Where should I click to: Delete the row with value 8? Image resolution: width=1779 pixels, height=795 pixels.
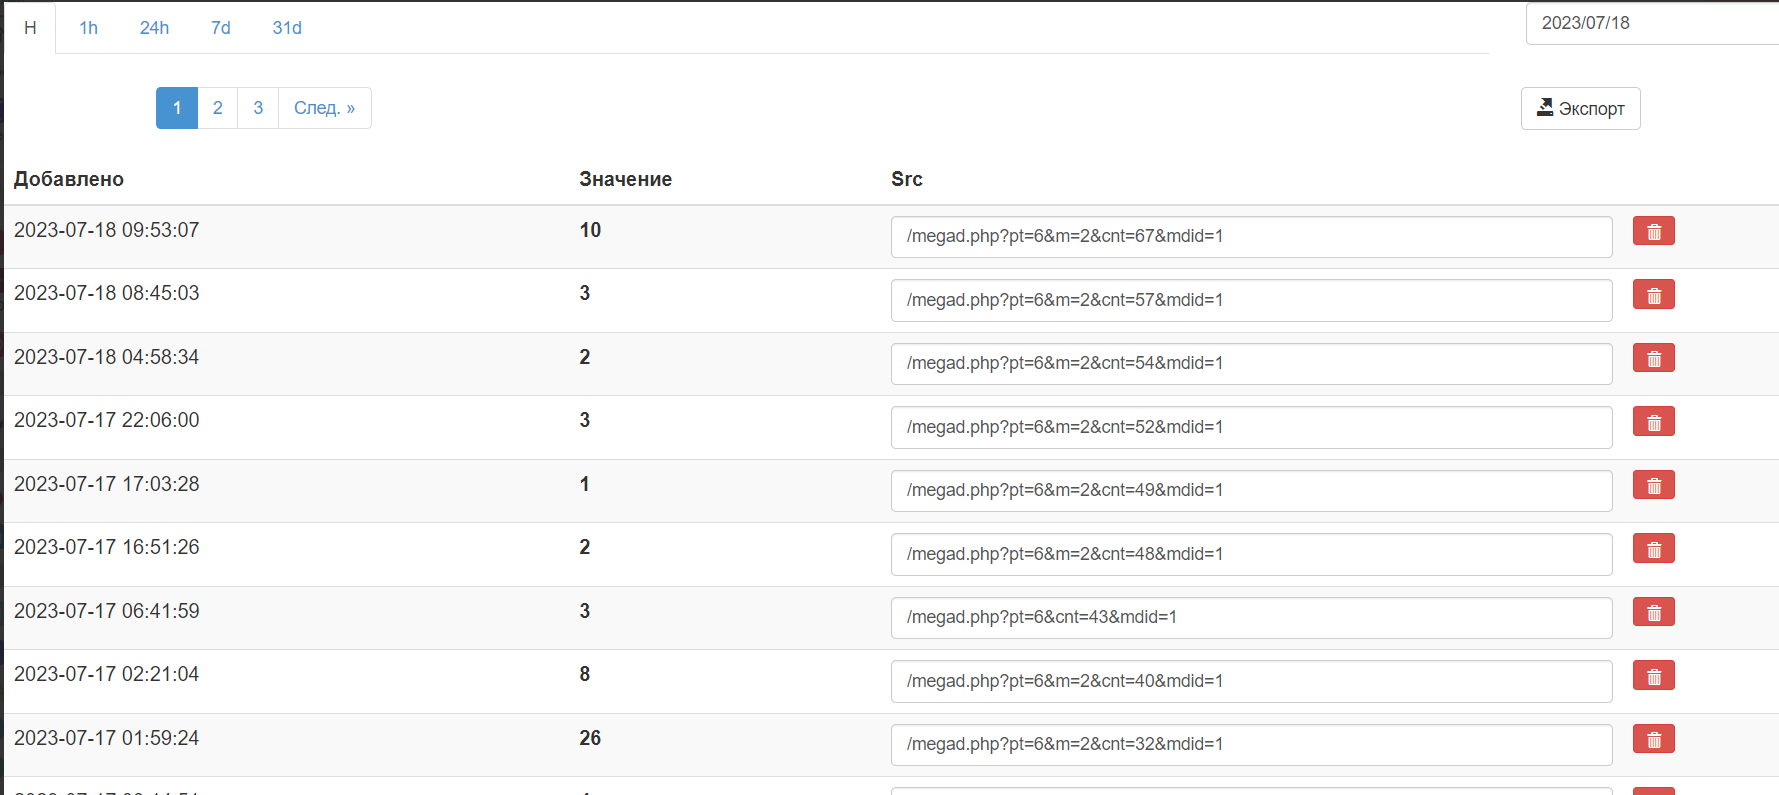(1653, 676)
